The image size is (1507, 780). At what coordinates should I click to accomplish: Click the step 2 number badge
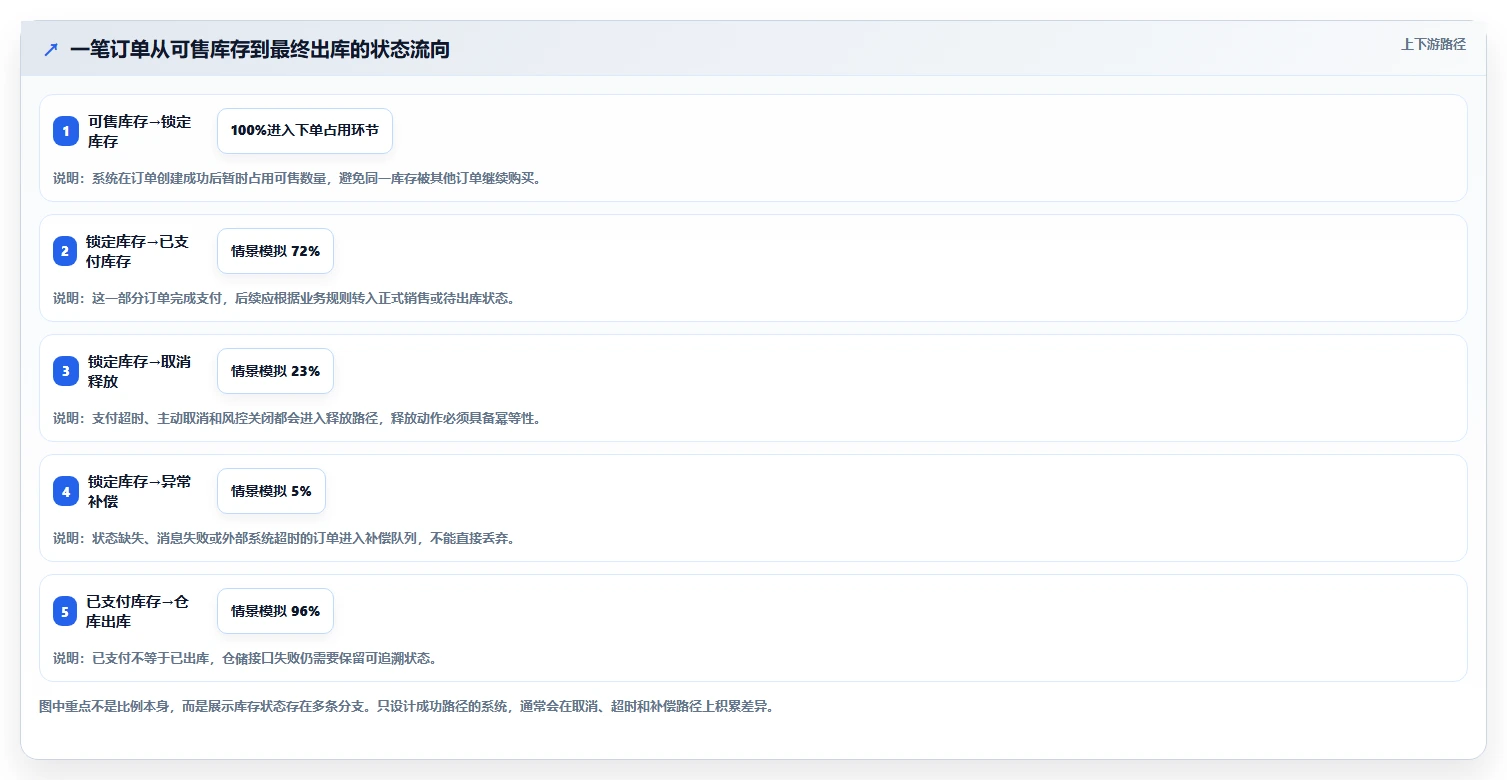point(65,251)
